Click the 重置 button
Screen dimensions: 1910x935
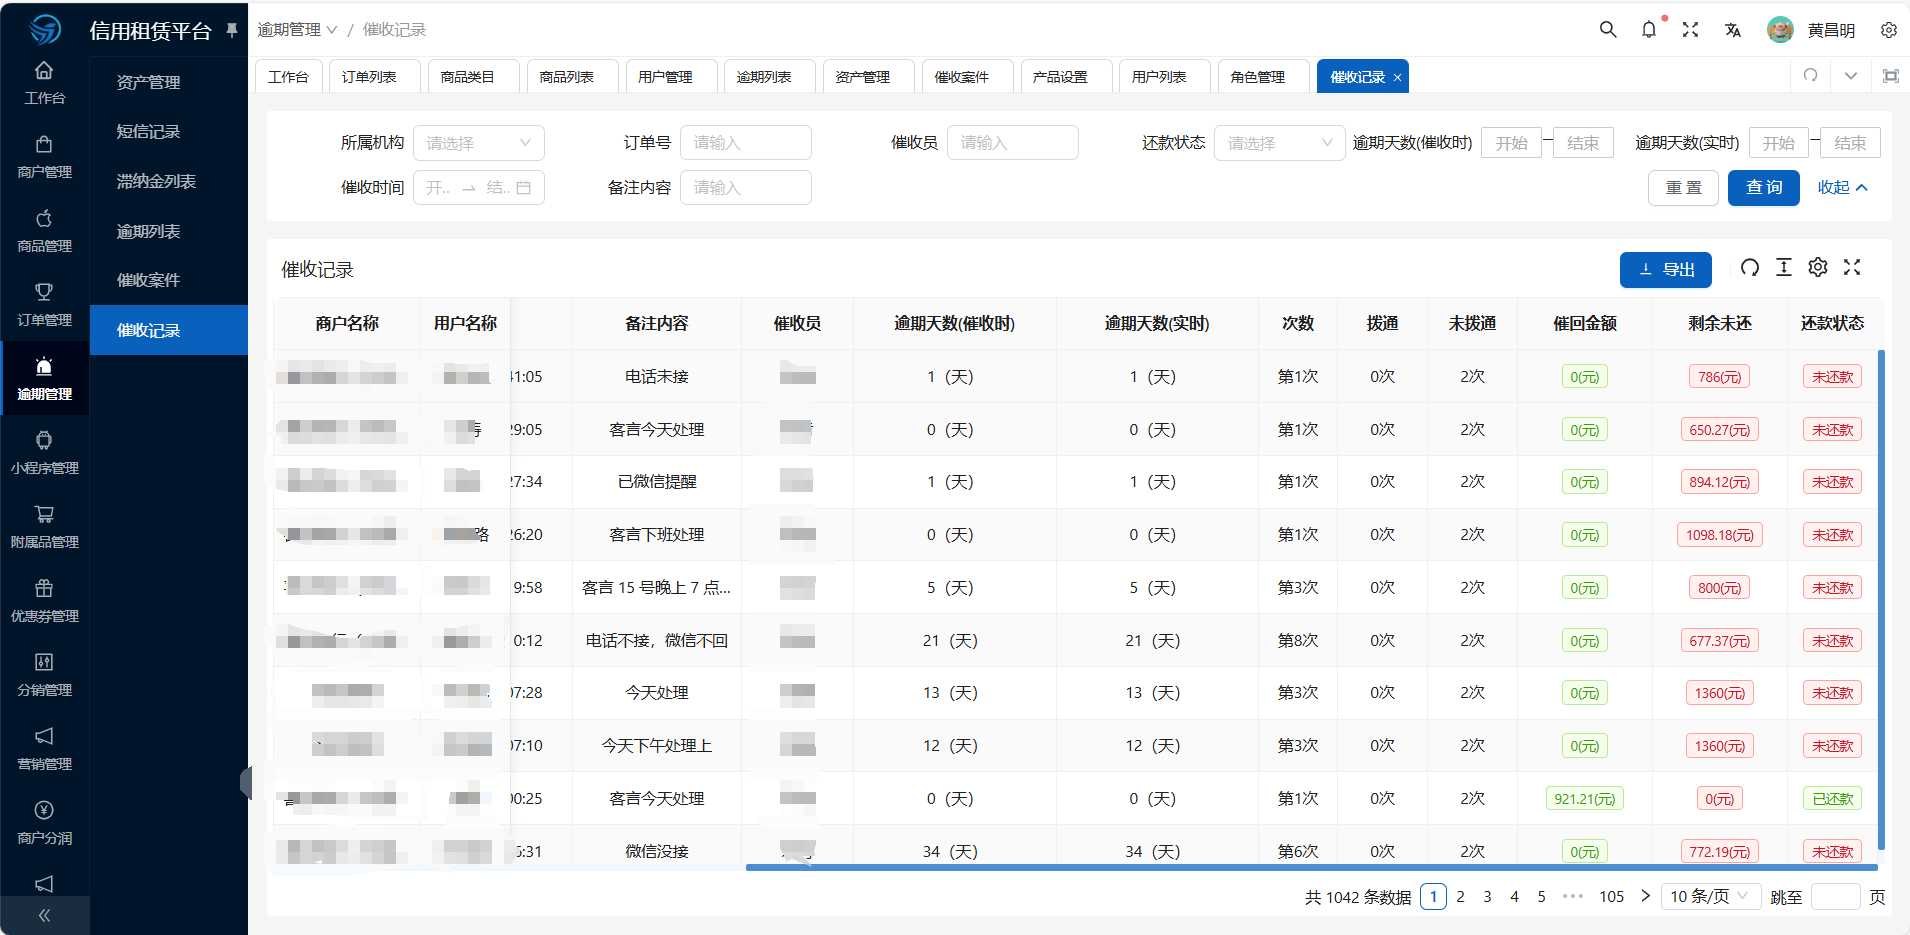coord(1683,187)
